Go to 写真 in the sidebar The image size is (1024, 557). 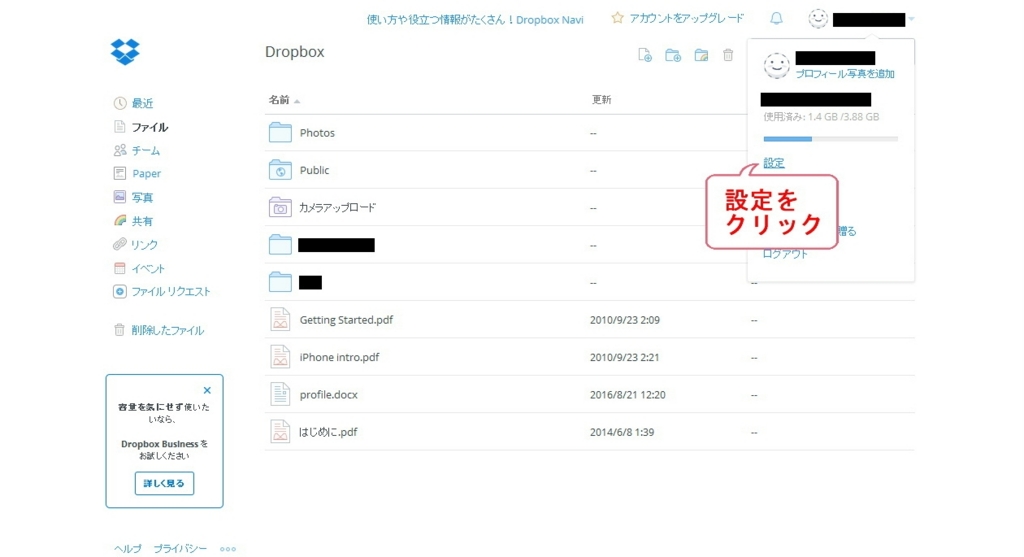142,197
